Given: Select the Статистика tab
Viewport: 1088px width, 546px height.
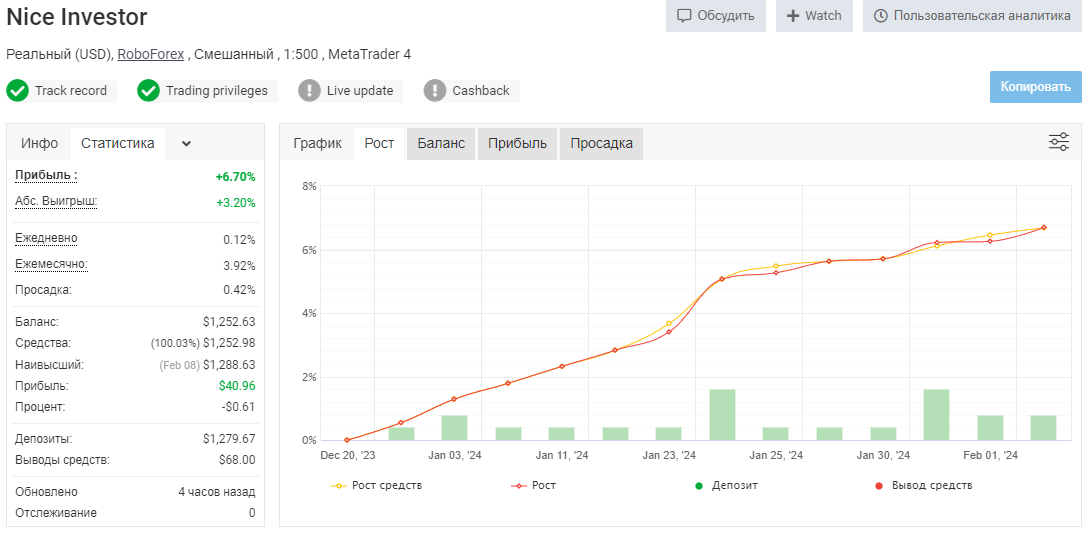Looking at the screenshot, I should point(118,144).
